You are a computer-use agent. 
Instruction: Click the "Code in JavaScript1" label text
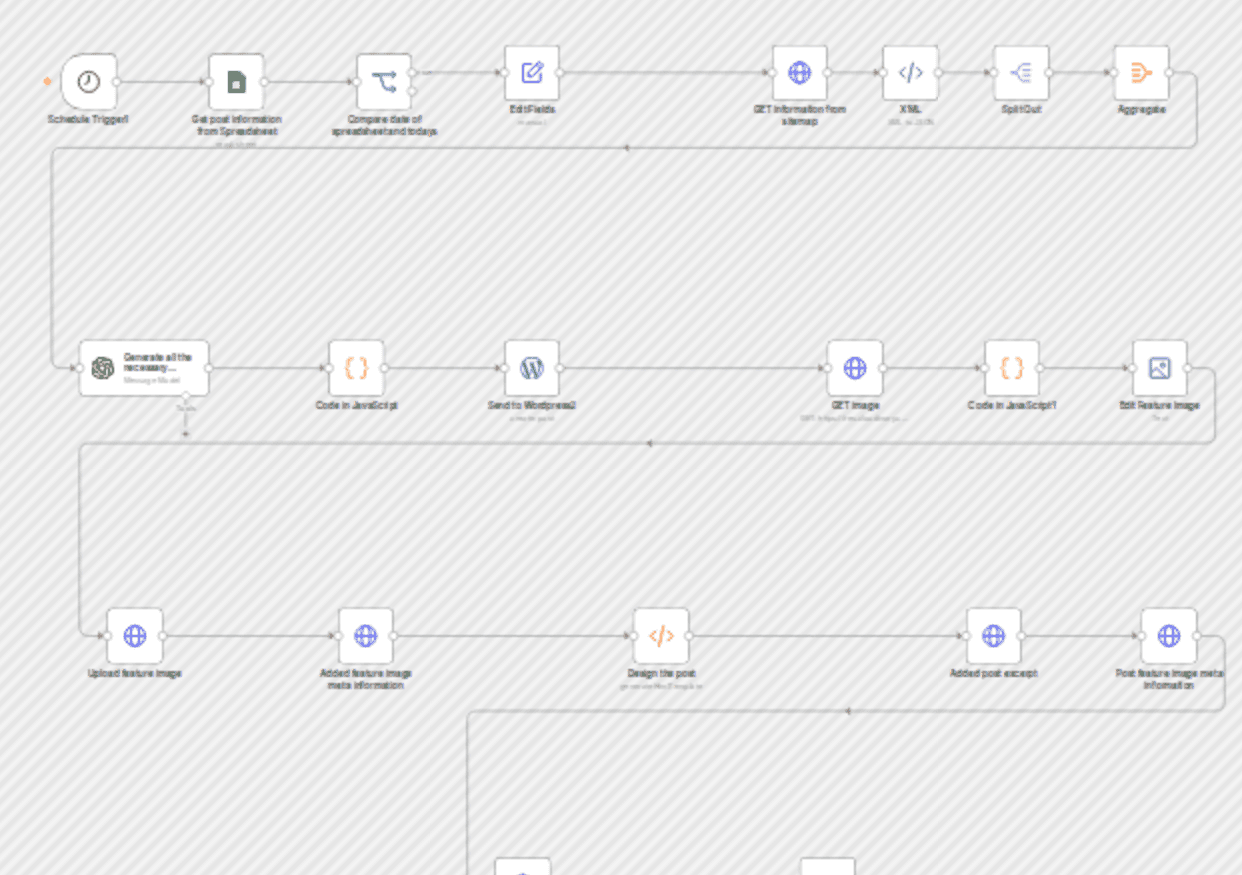tap(1012, 405)
